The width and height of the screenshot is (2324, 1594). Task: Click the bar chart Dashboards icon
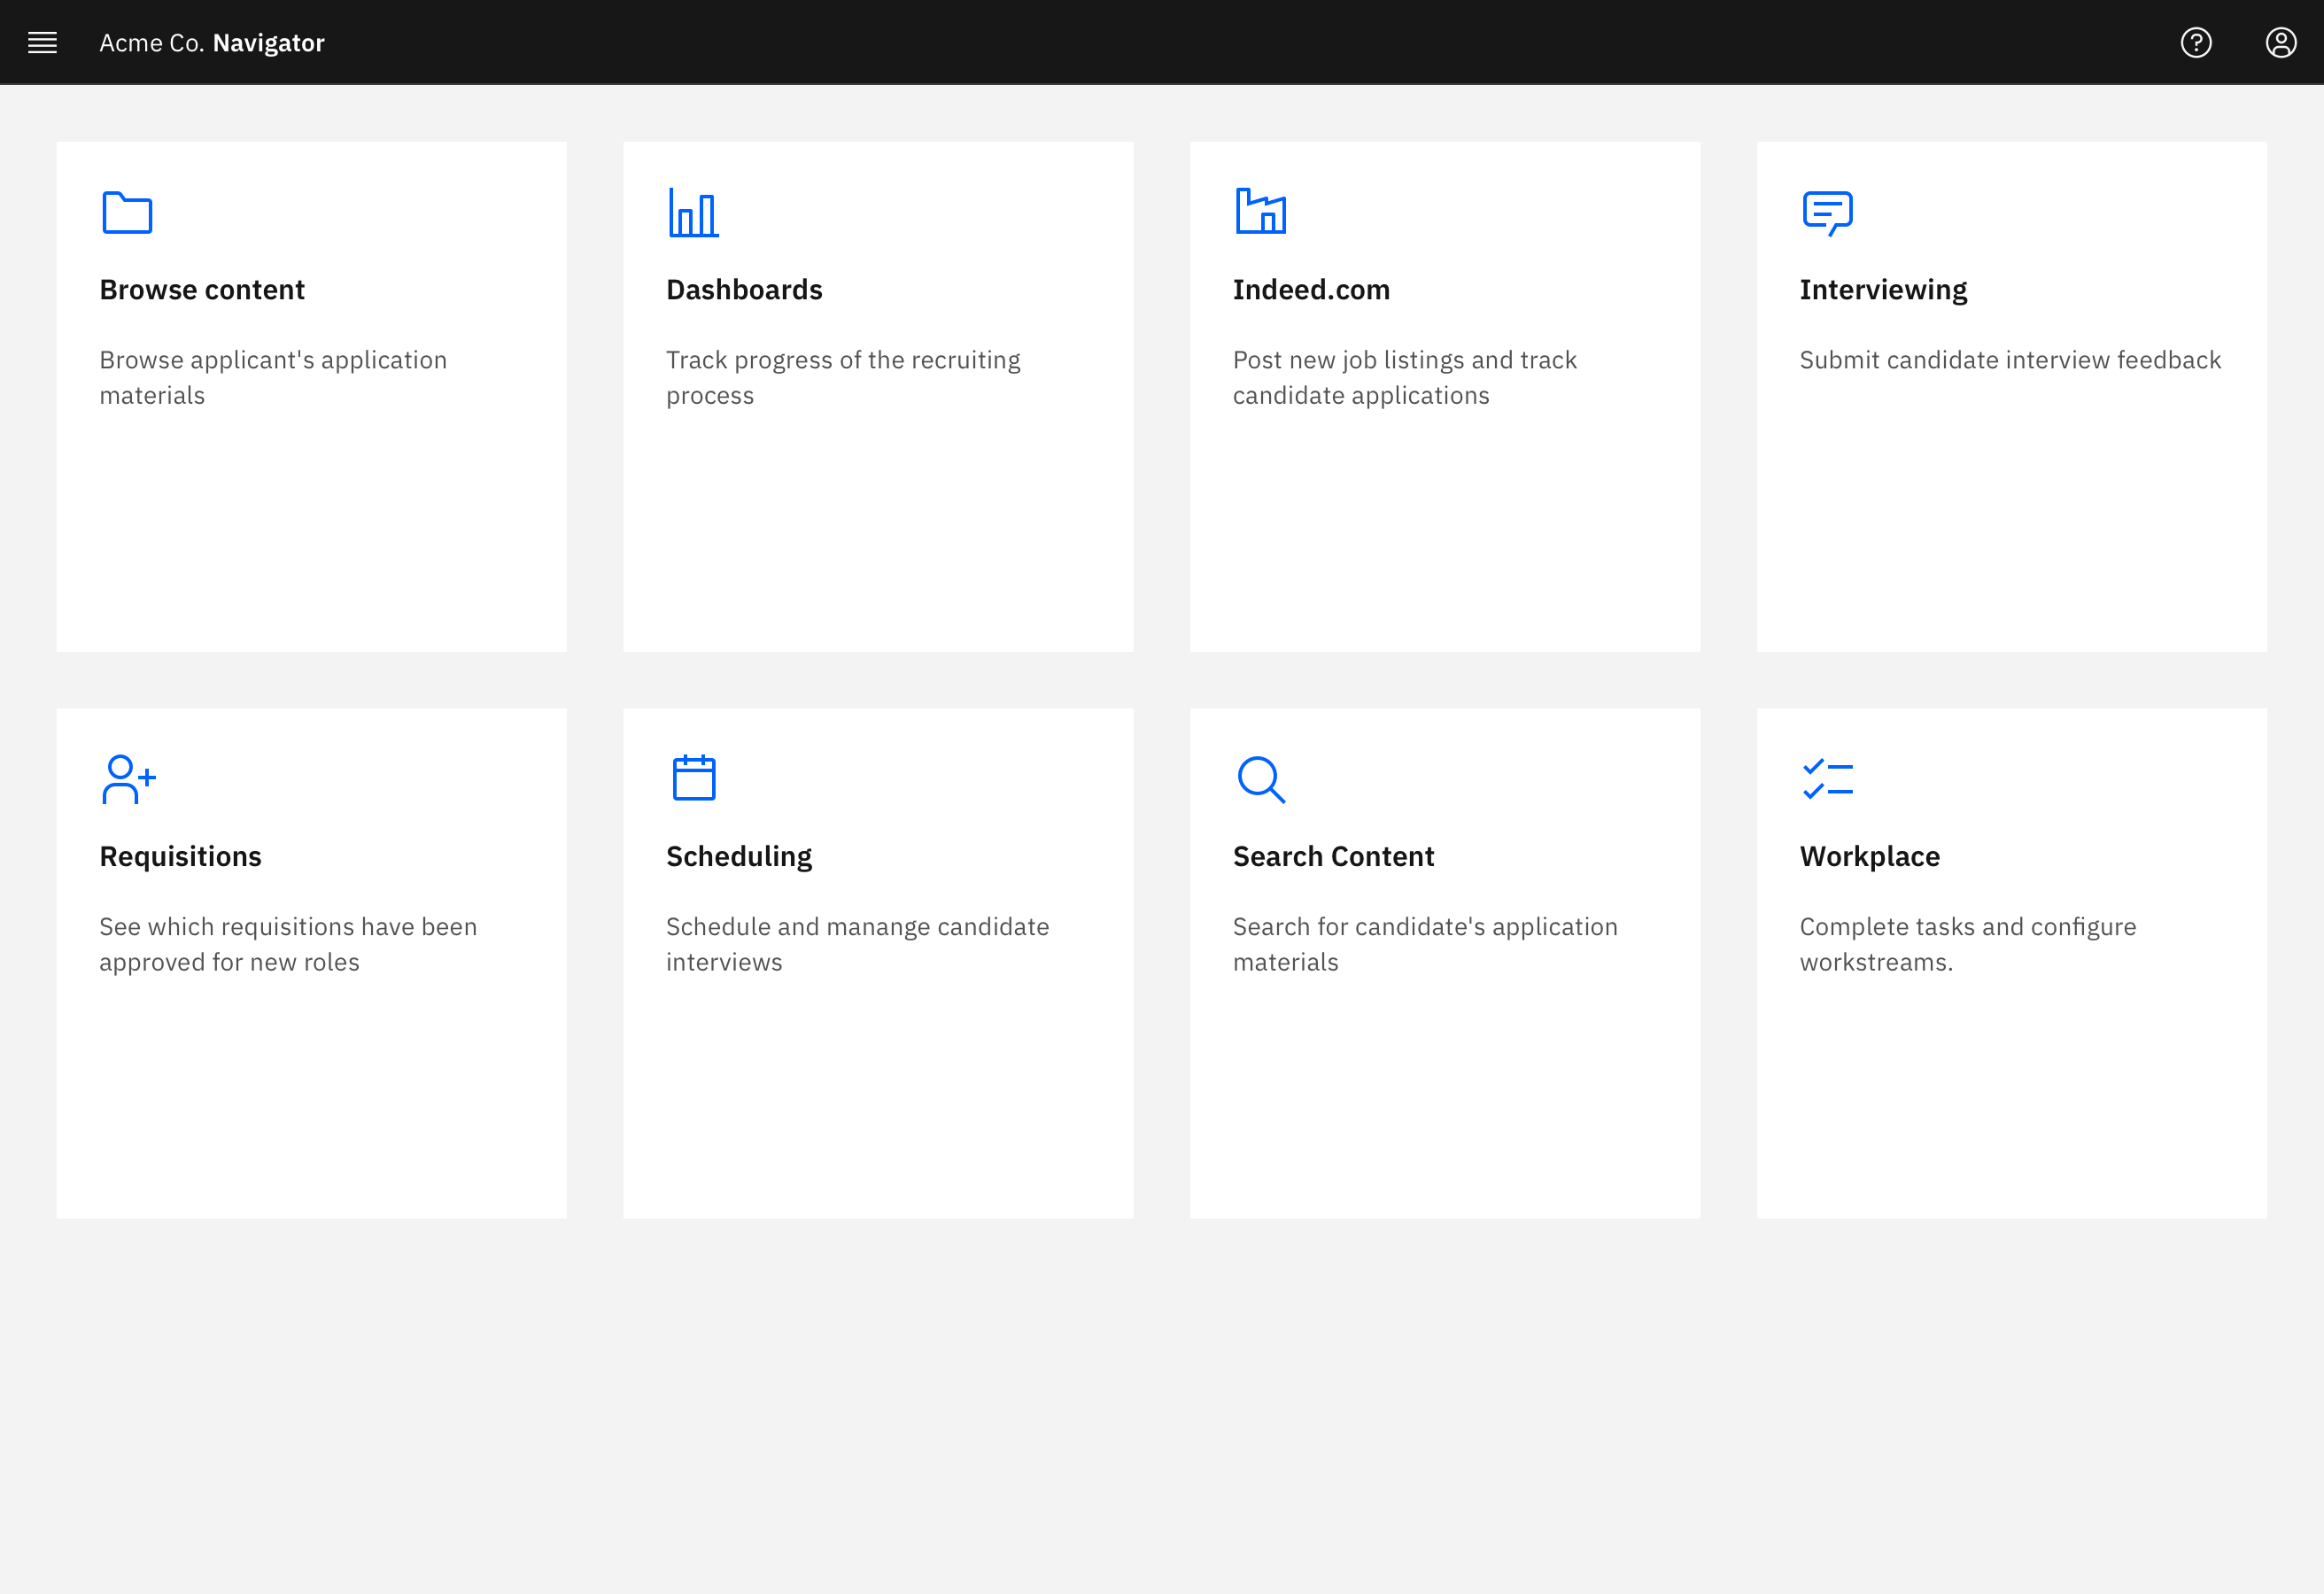click(x=693, y=212)
